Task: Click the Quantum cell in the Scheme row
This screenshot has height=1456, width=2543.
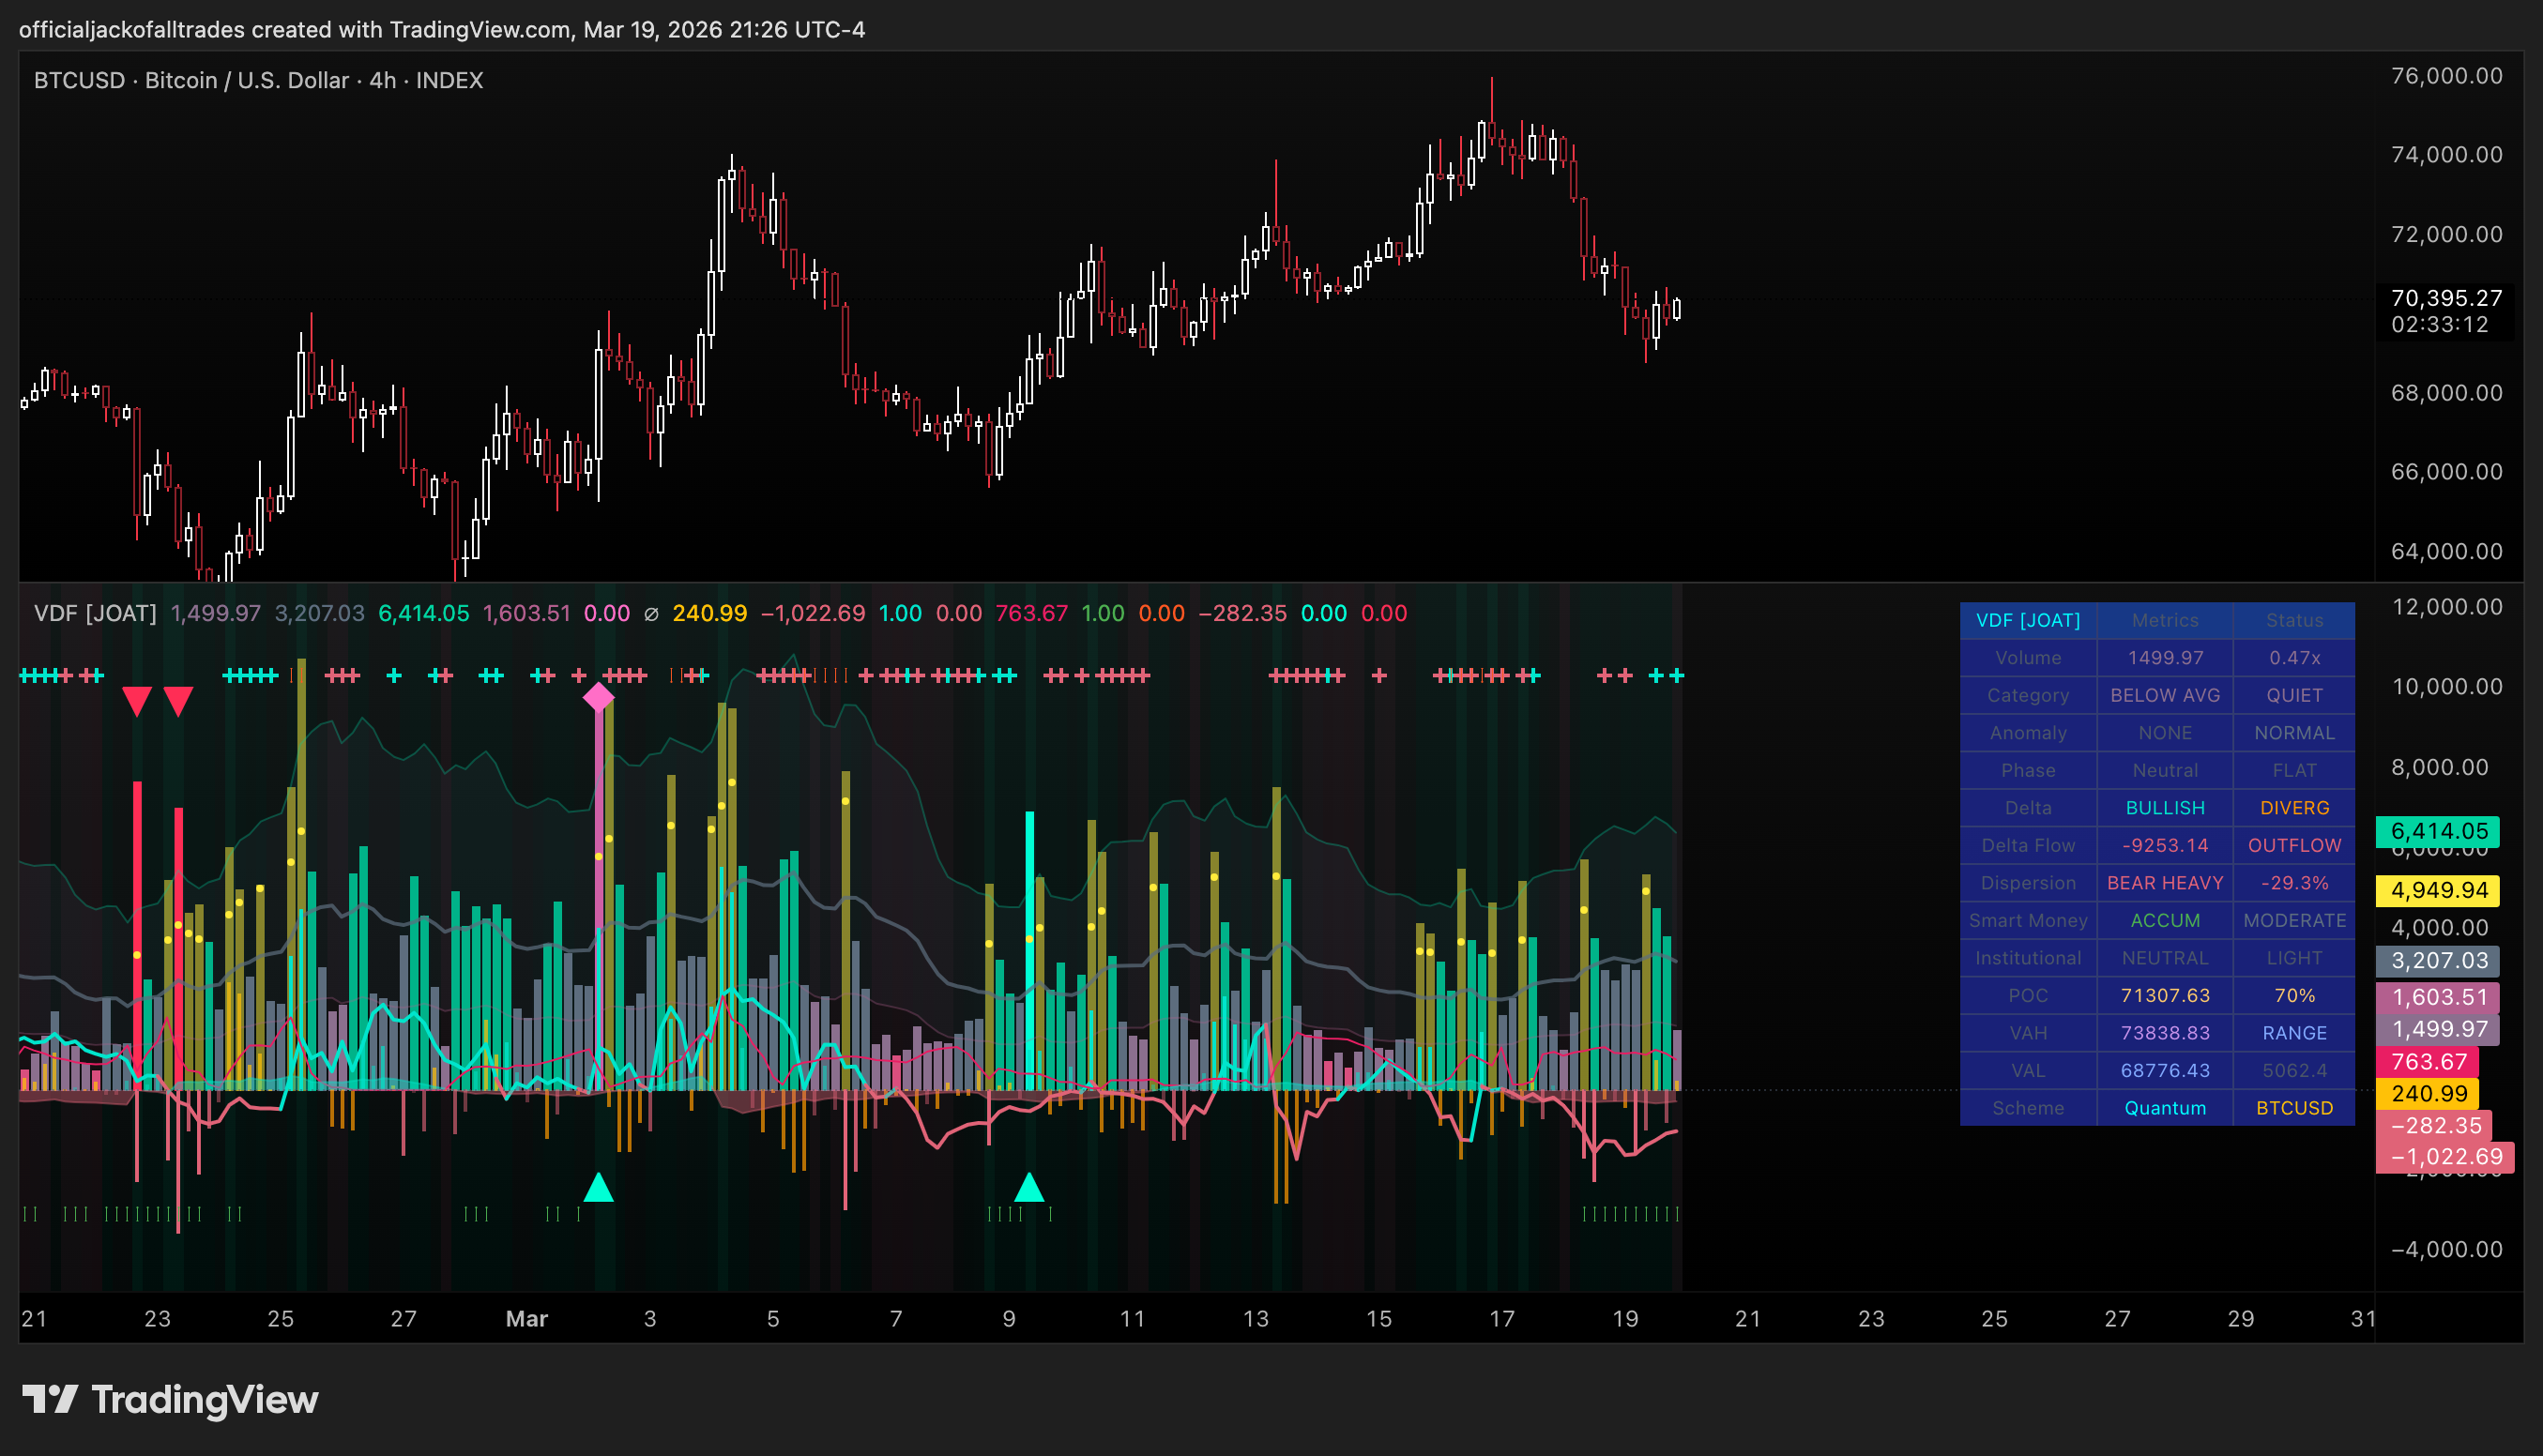Action: click(2165, 1108)
